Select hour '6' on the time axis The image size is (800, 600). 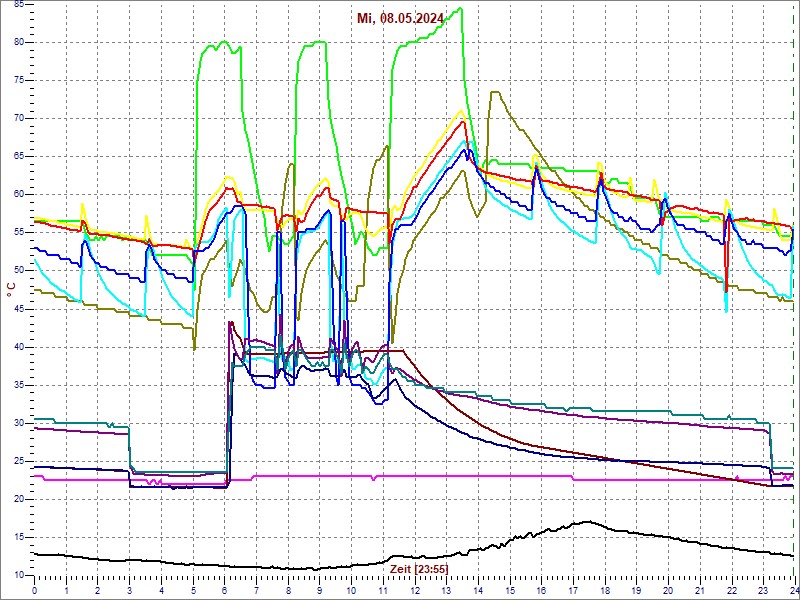click(224, 590)
